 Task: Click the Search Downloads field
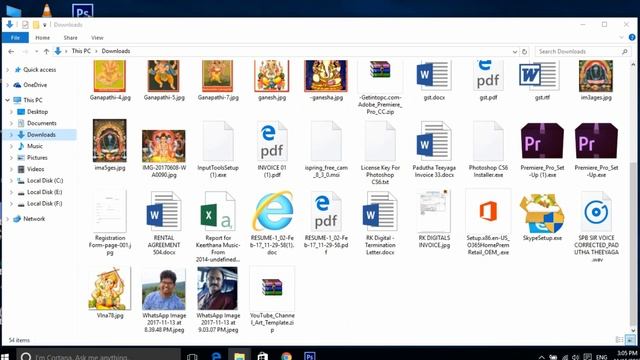pyautogui.click(x=582, y=51)
